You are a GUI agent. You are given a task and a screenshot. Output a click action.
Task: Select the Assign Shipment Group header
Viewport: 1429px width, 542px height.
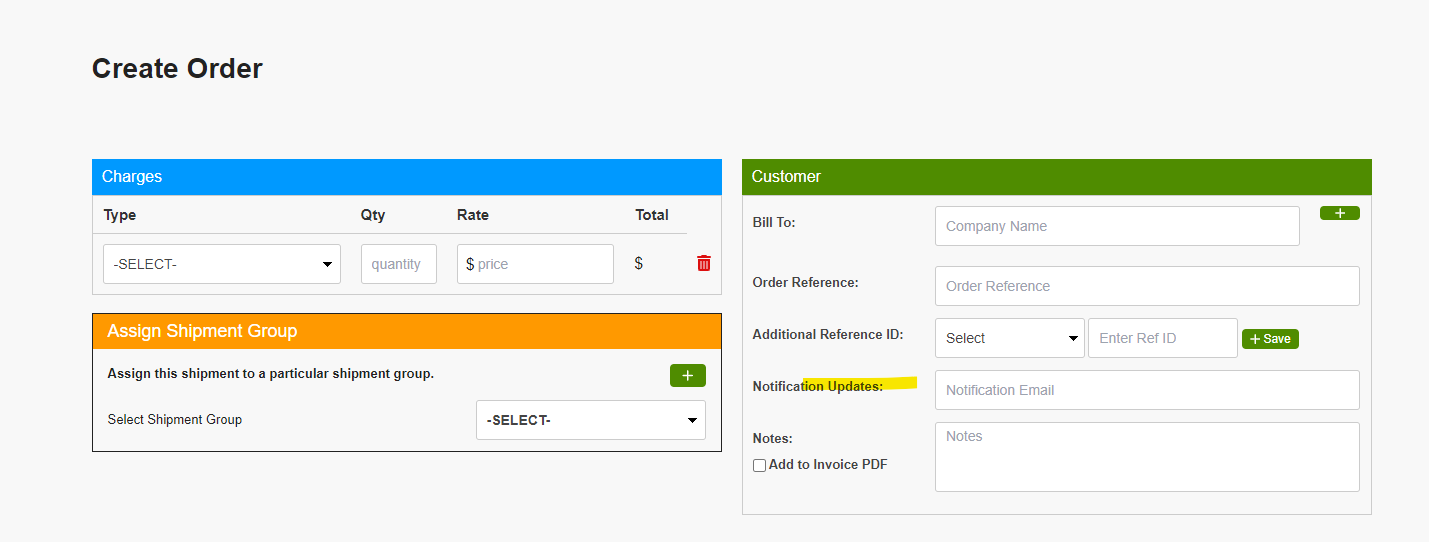point(407,331)
